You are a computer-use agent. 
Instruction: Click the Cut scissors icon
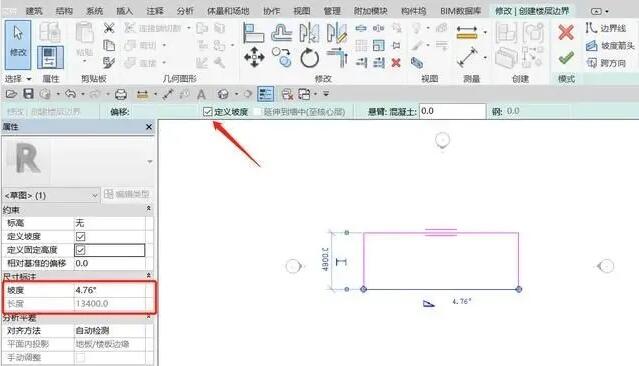pyautogui.click(x=109, y=28)
